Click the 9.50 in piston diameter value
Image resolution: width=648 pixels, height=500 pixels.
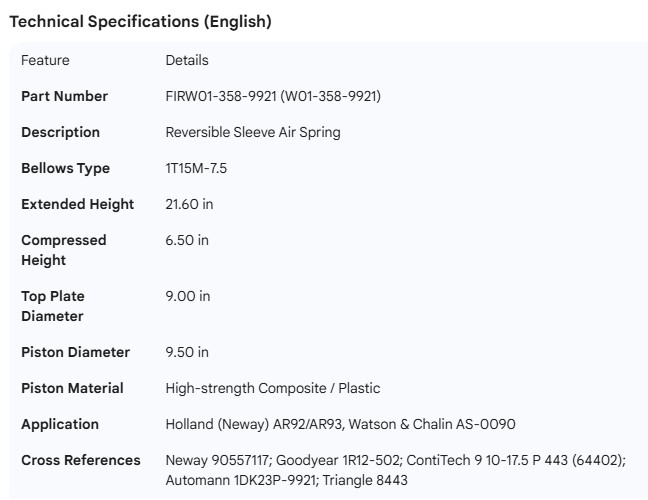(x=187, y=352)
